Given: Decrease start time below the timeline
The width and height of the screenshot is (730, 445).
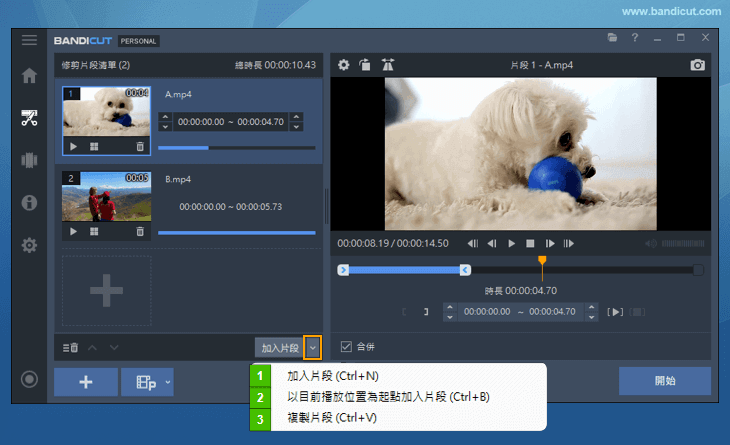Looking at the screenshot, I should click(450, 317).
